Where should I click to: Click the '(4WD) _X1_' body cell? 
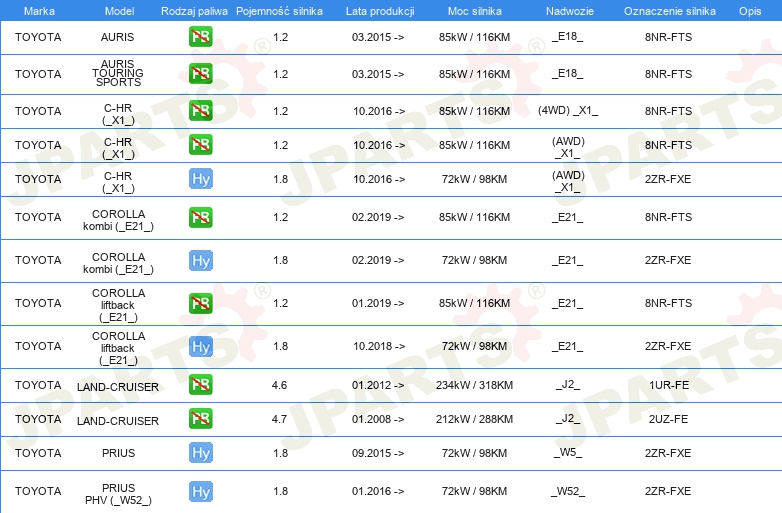pyautogui.click(x=568, y=110)
